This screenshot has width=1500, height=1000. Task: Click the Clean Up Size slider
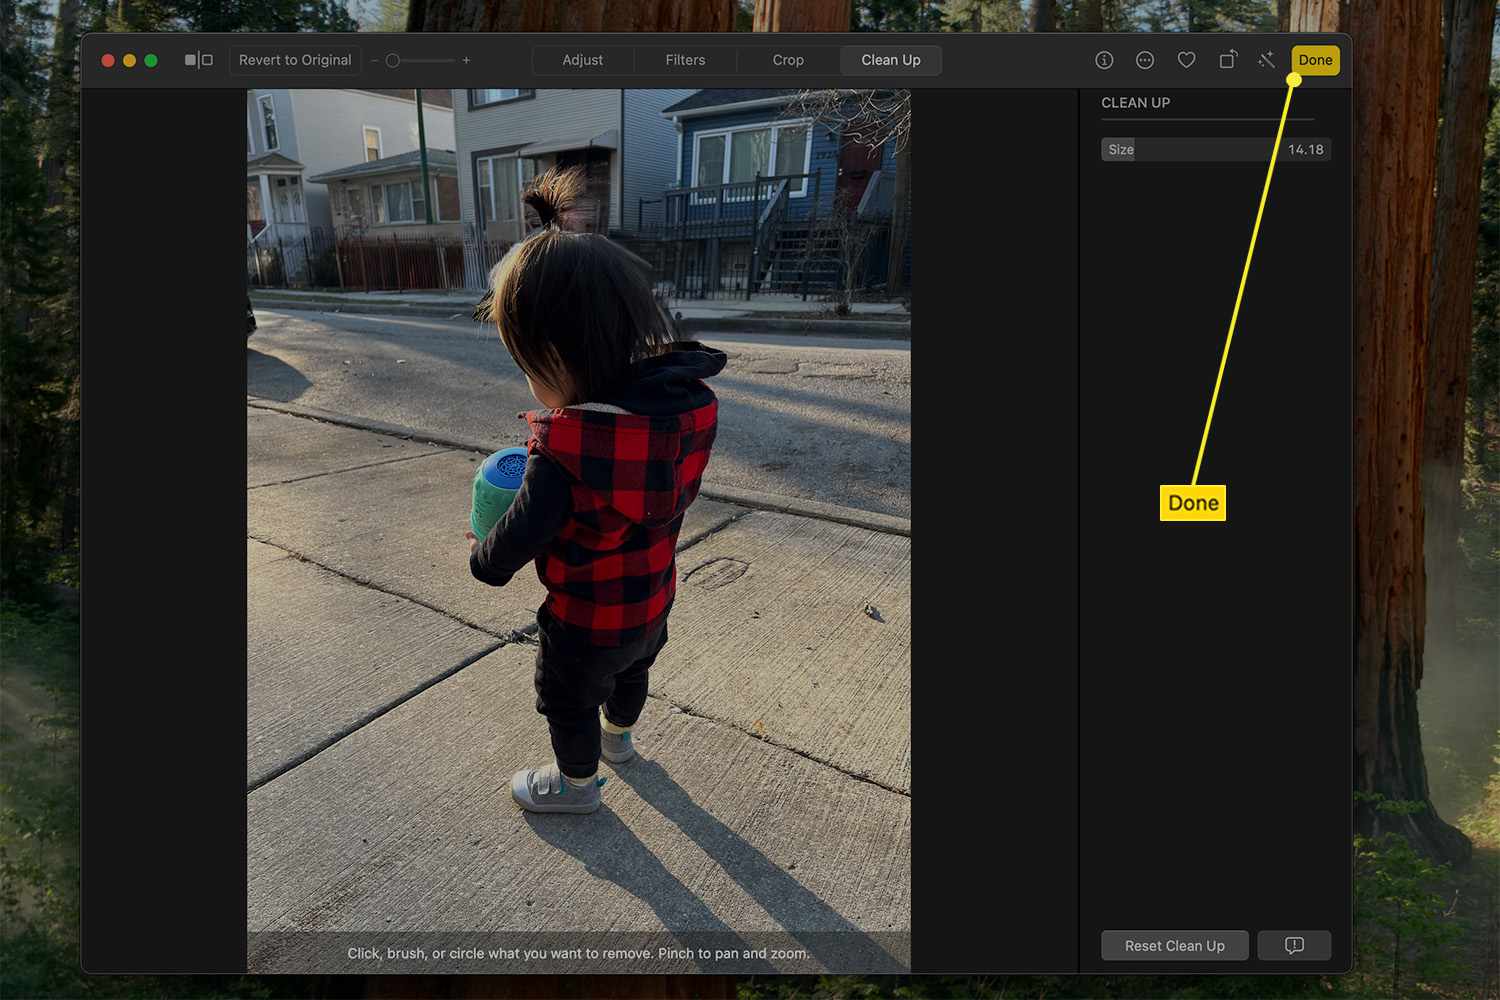[x=1215, y=150]
